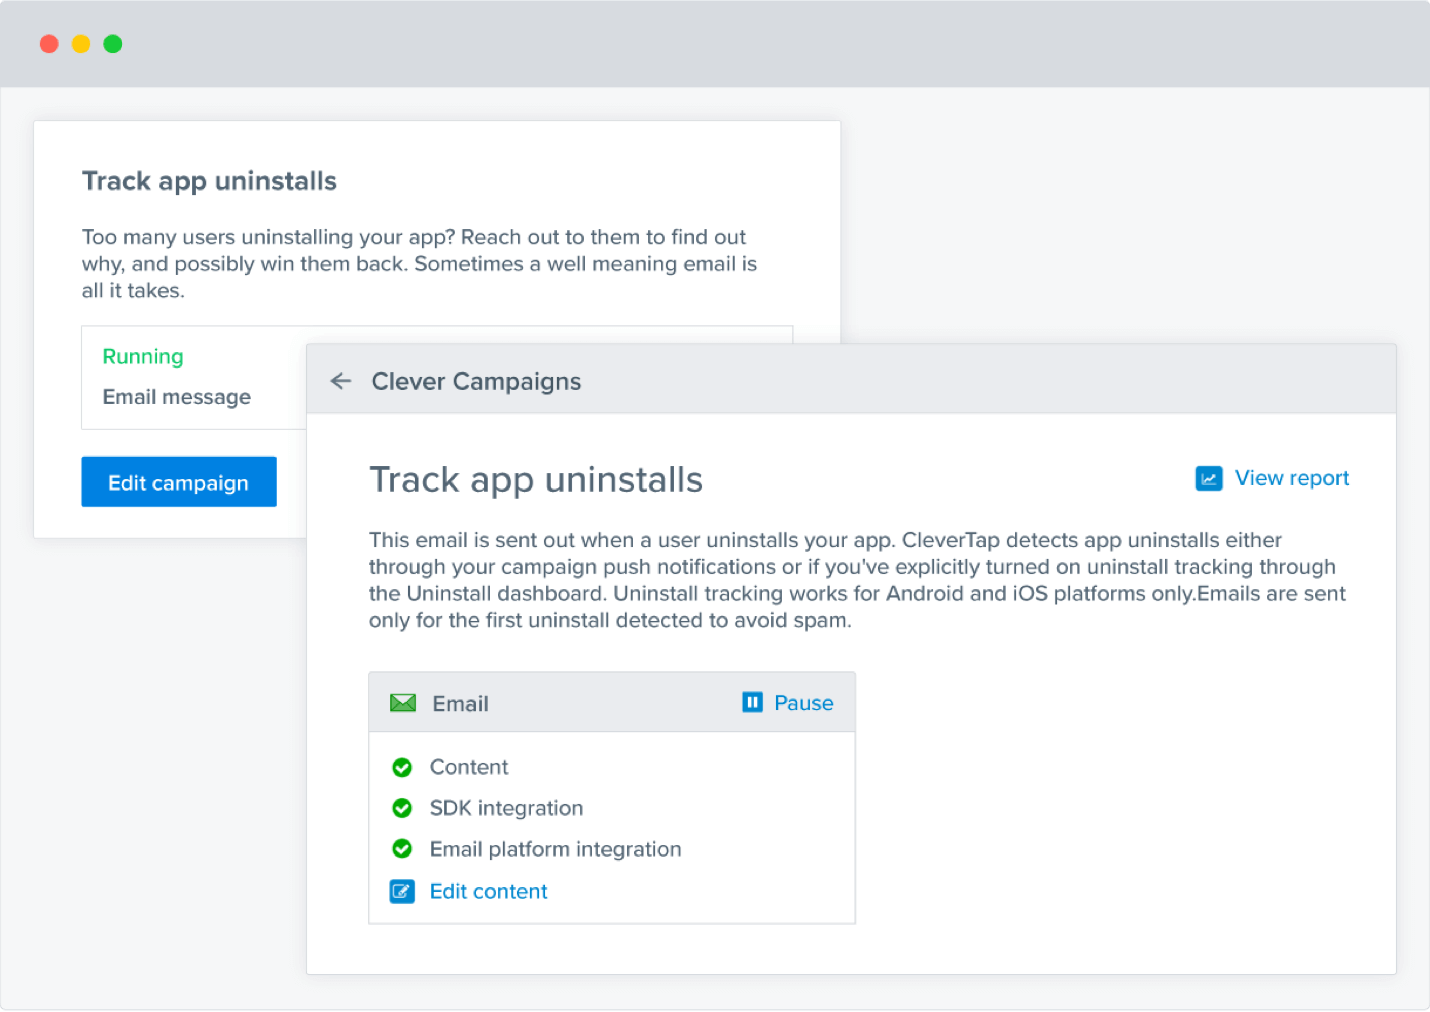Click the checkmark for Email platform integration
The image size is (1430, 1012).
402,849
